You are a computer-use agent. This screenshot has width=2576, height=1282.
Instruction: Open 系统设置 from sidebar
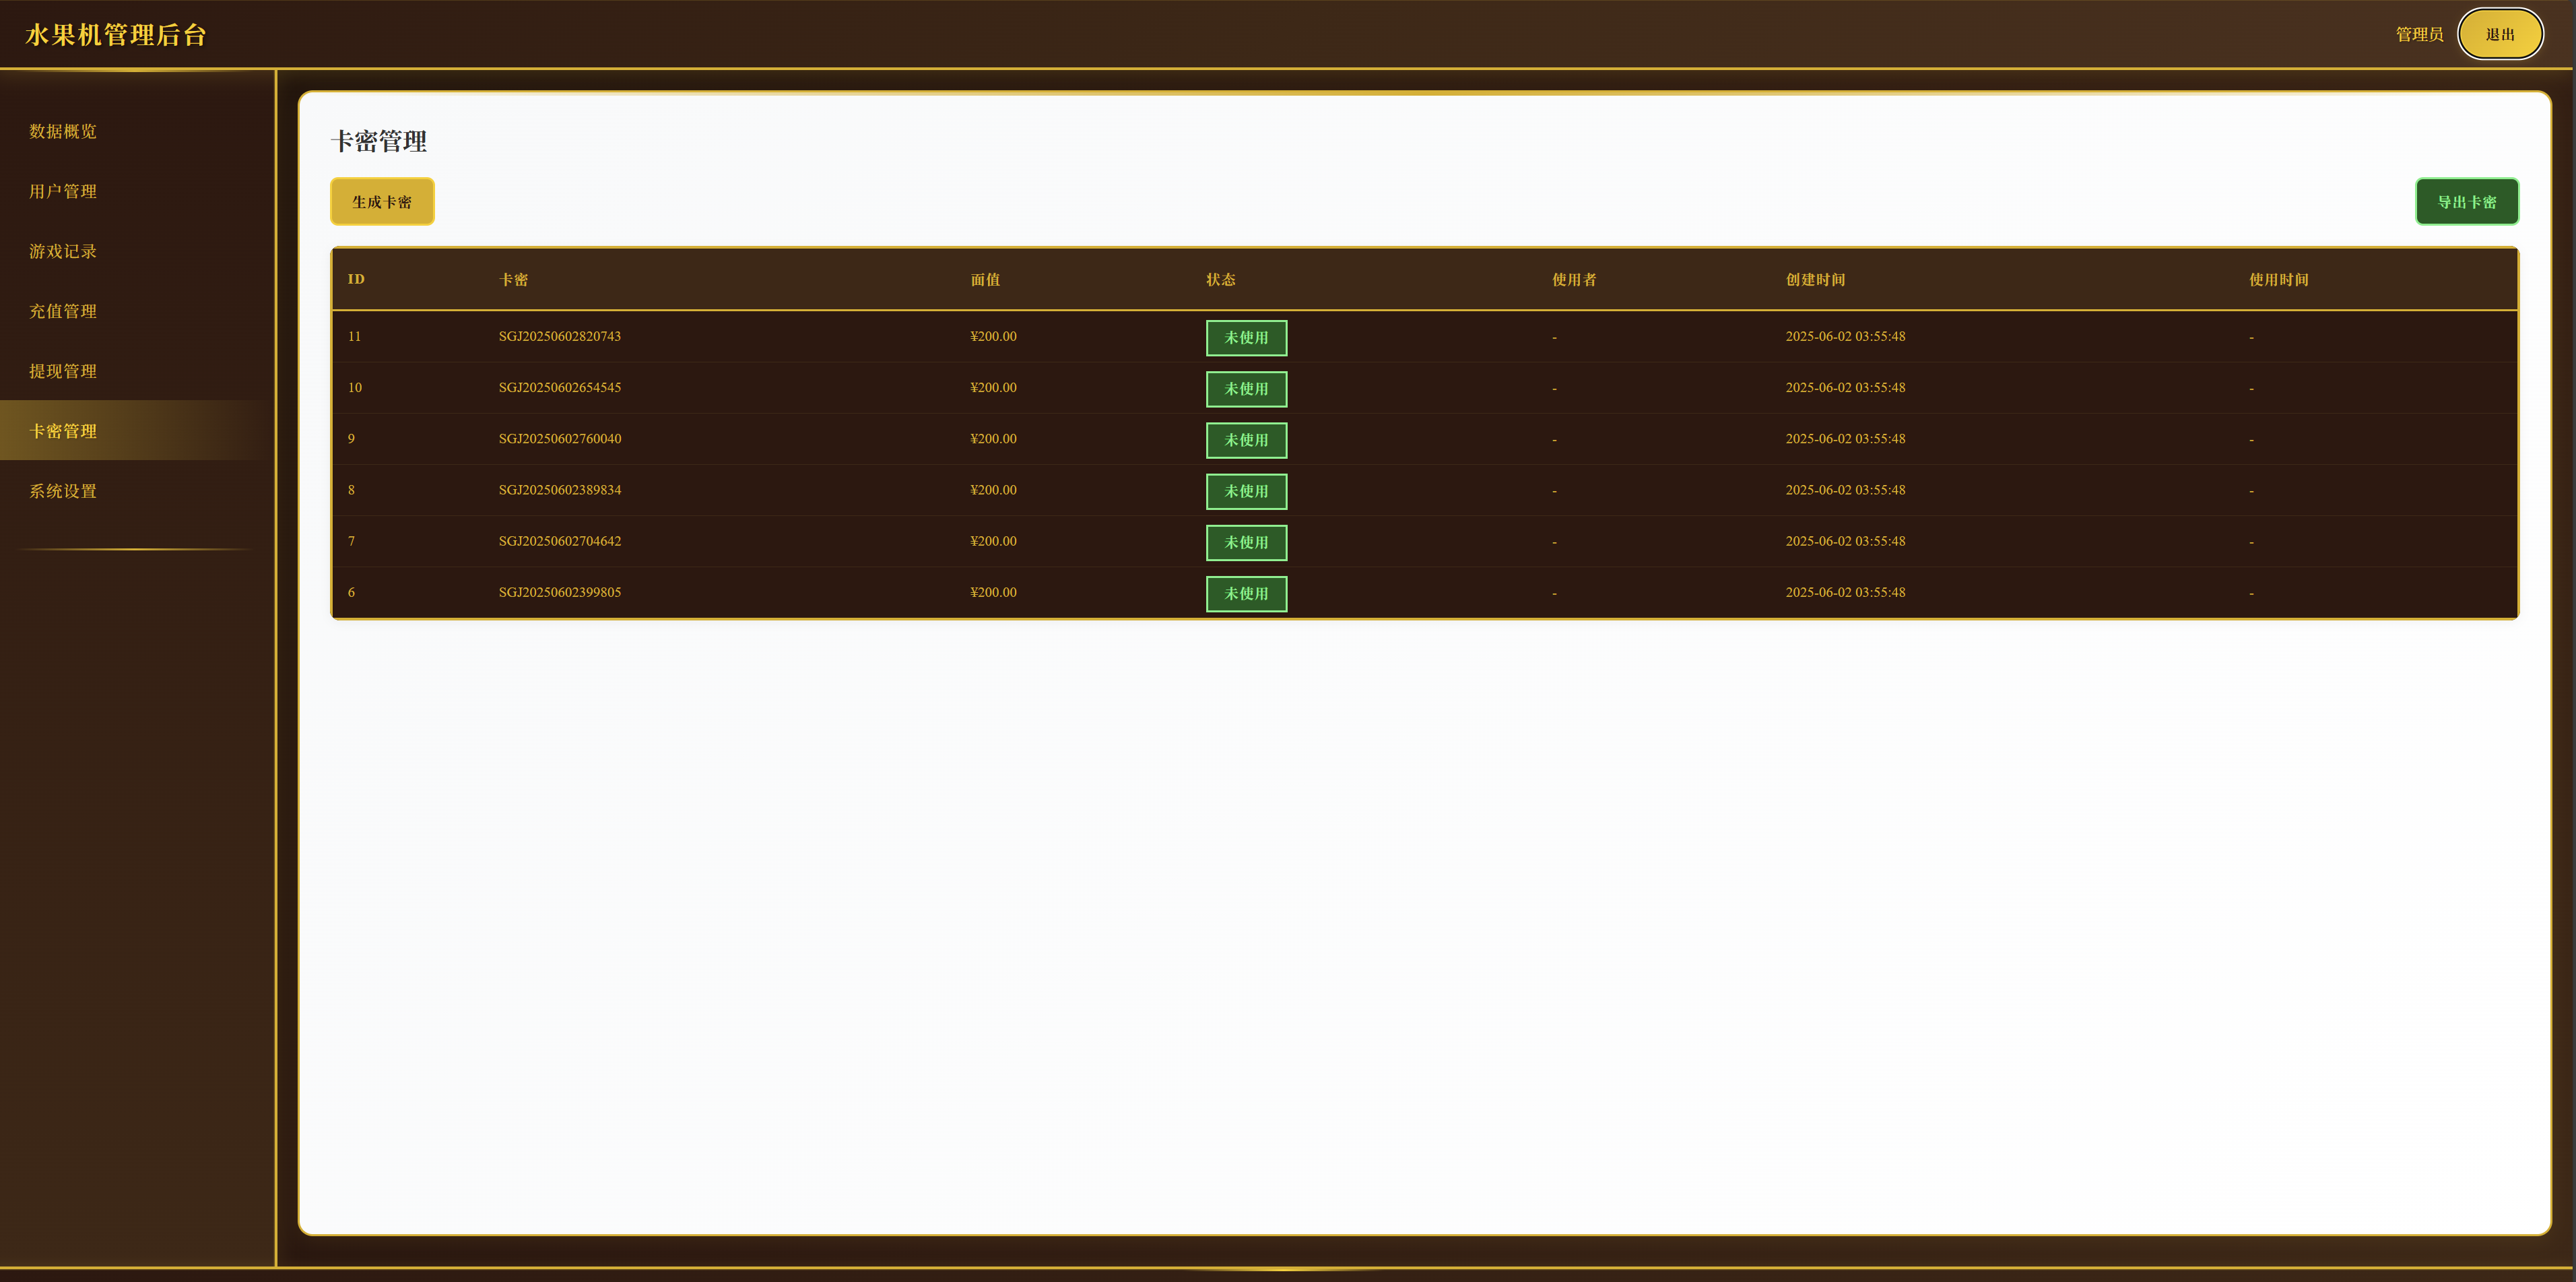tap(63, 491)
